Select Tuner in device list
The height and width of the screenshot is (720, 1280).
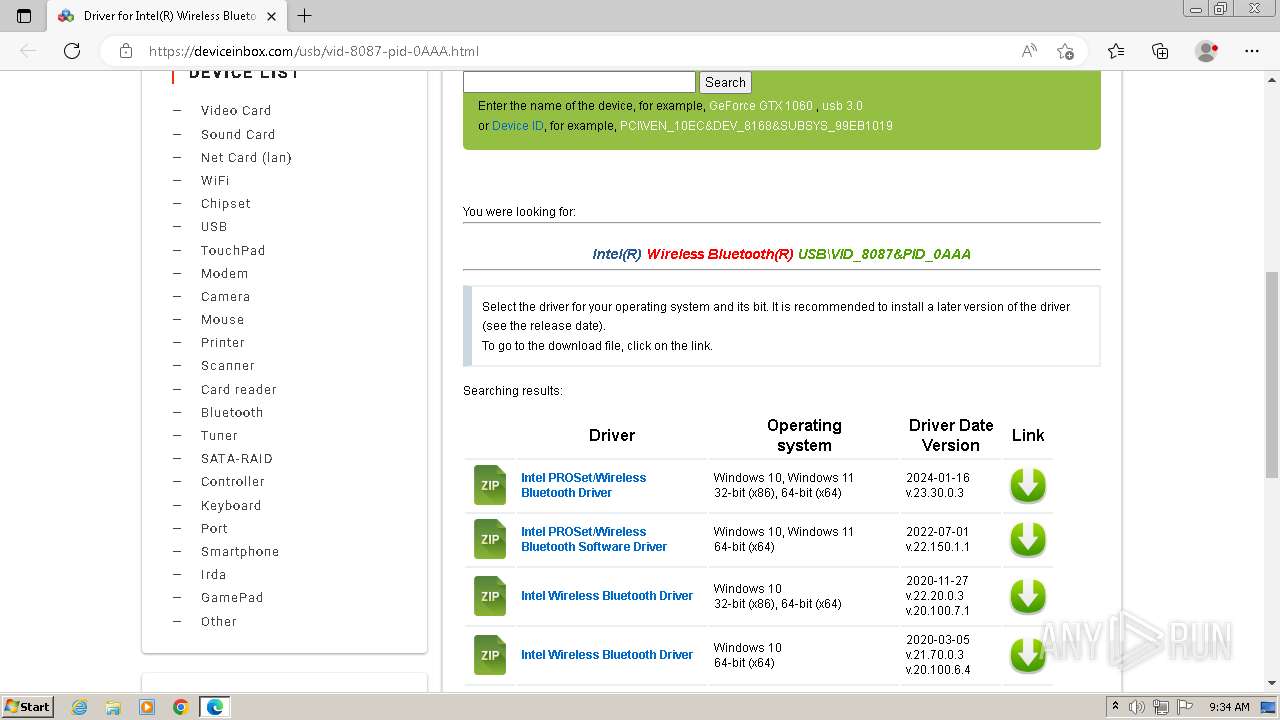coord(219,436)
